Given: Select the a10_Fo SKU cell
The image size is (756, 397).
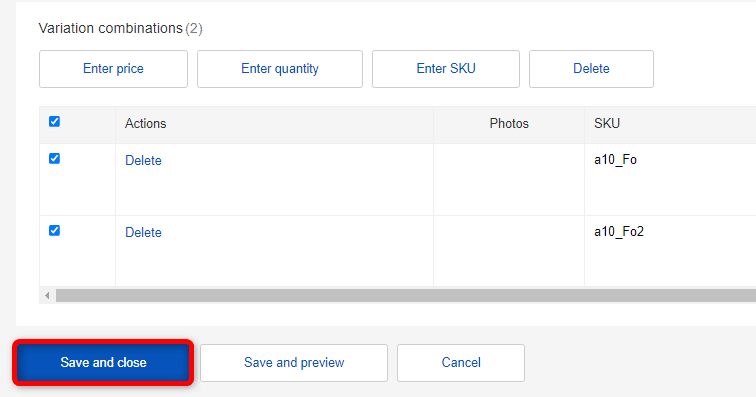Looking at the screenshot, I should (670, 179).
